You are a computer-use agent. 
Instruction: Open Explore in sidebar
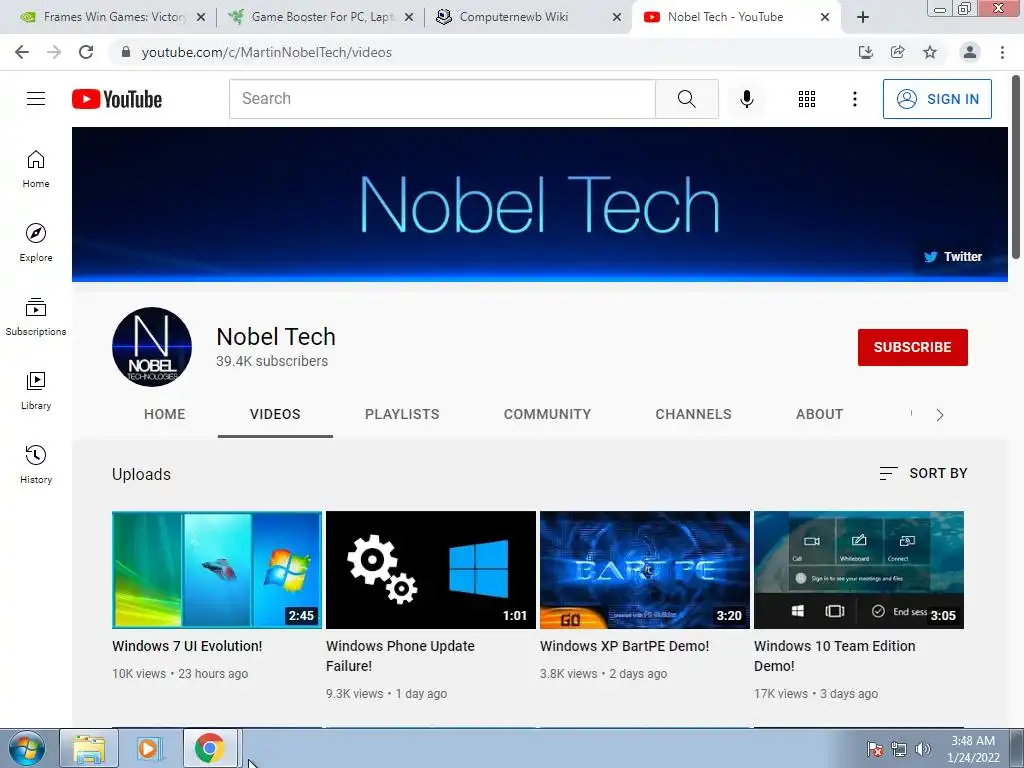pyautogui.click(x=36, y=243)
